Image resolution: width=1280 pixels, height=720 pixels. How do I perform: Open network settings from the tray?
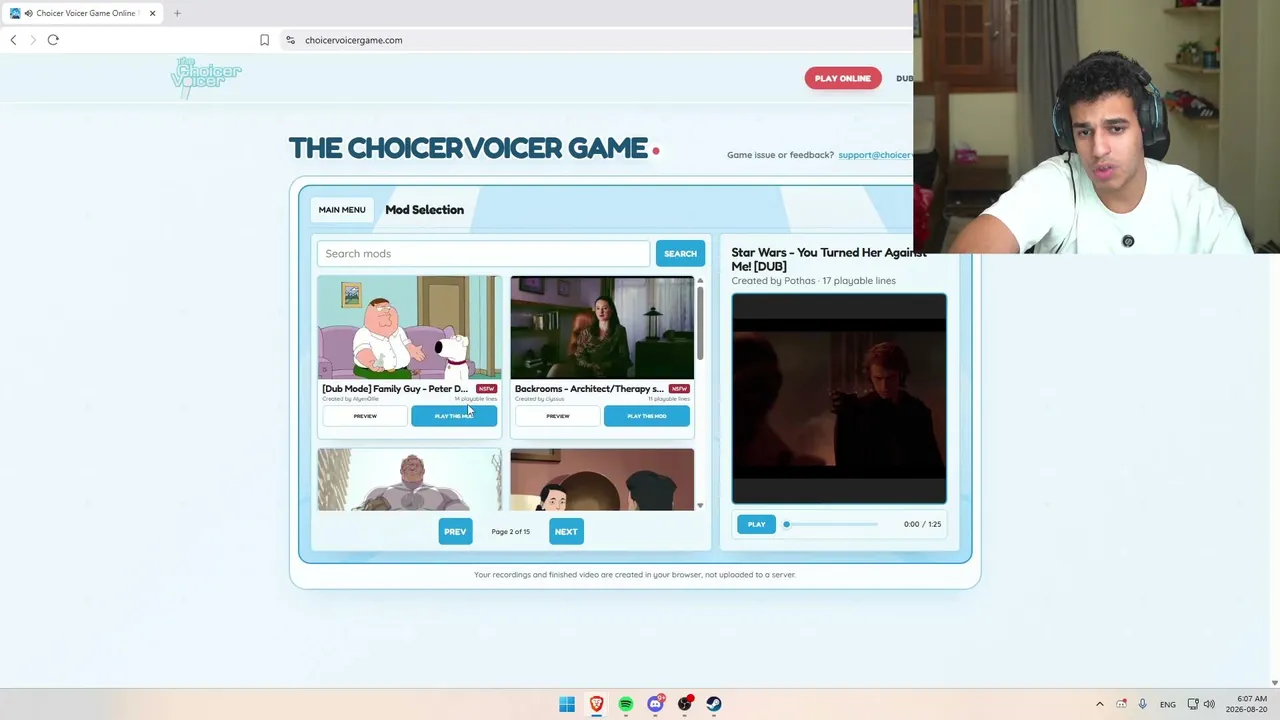tap(1193, 704)
